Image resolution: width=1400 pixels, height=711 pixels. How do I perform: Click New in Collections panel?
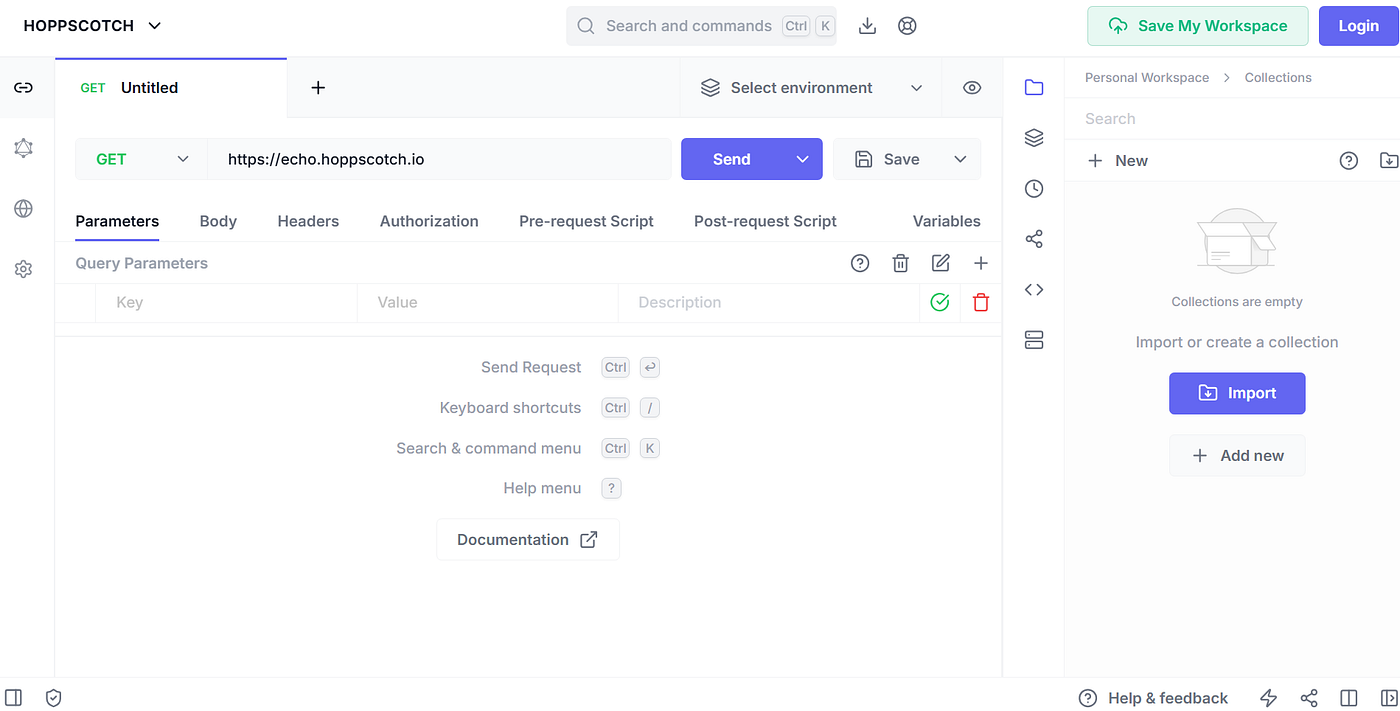coord(1118,160)
